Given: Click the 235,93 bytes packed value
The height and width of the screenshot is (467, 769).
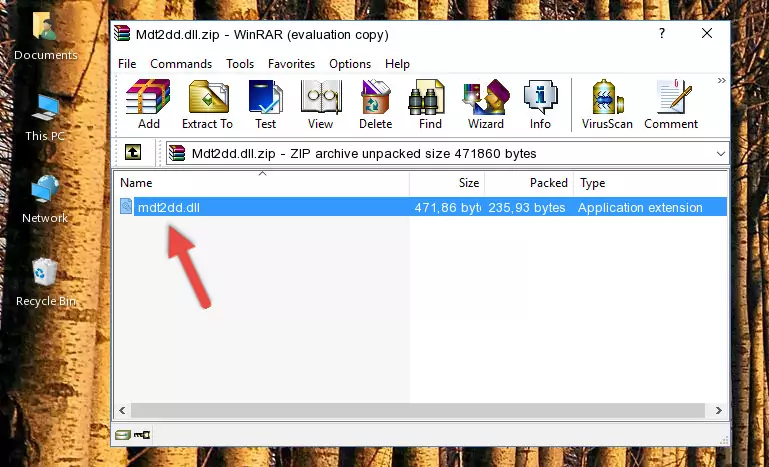Looking at the screenshot, I should (x=527, y=208).
